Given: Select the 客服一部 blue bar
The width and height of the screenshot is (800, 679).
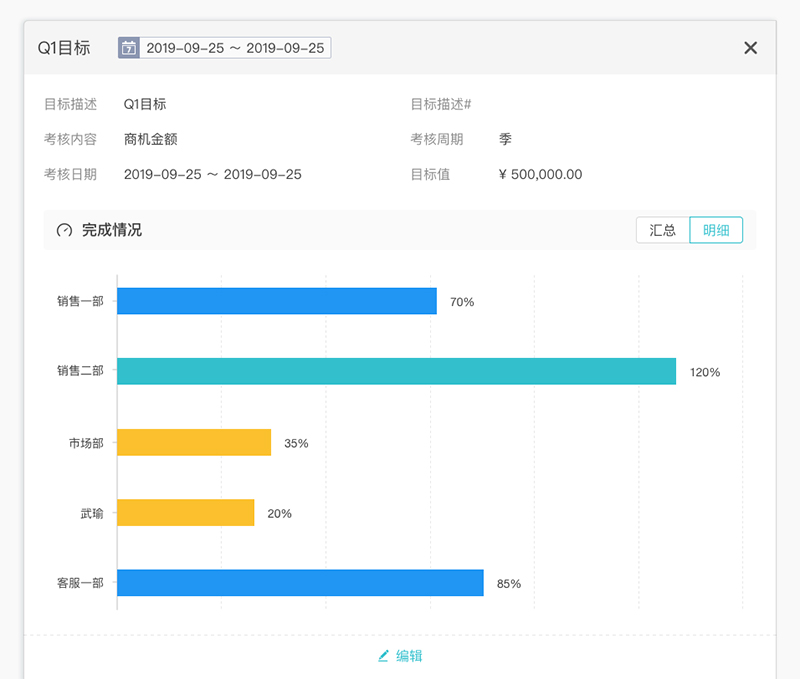Looking at the screenshot, I should tap(300, 583).
